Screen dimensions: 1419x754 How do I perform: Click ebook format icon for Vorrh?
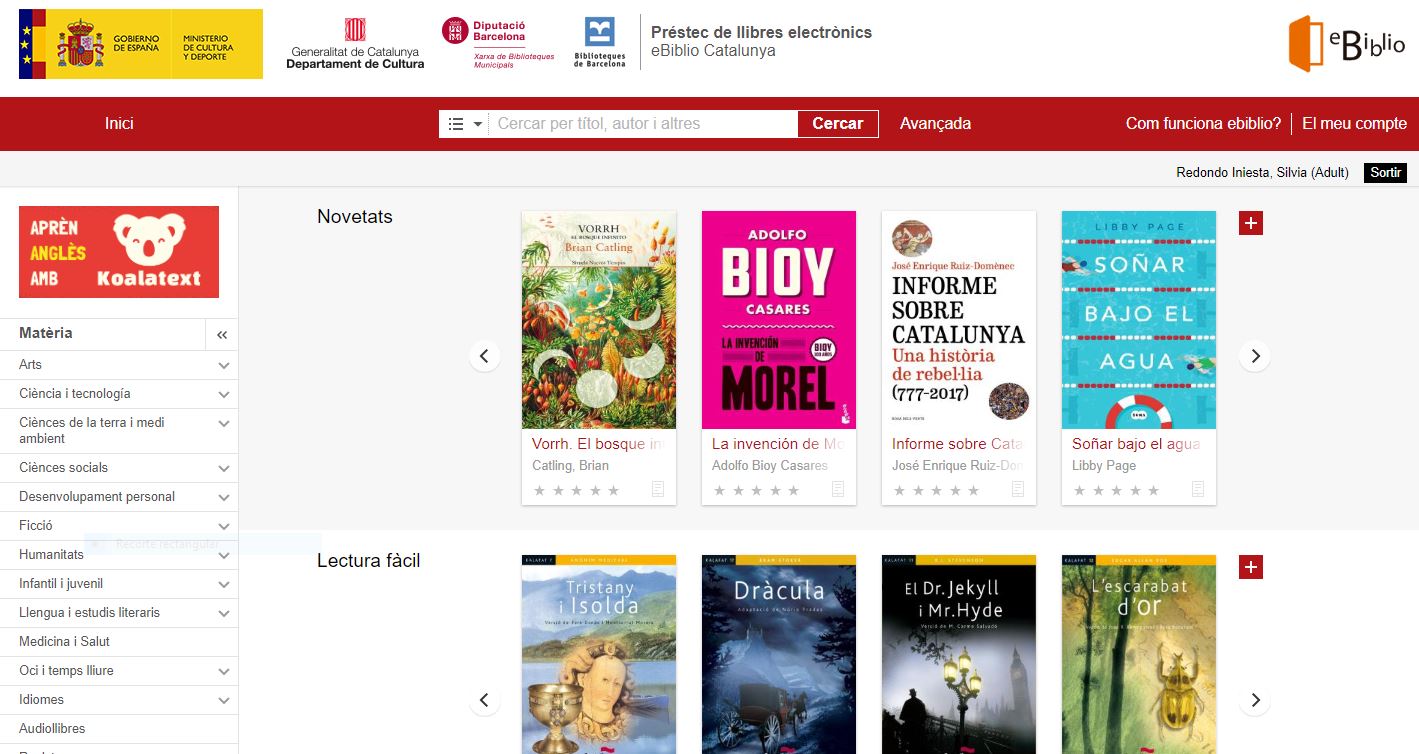click(658, 489)
